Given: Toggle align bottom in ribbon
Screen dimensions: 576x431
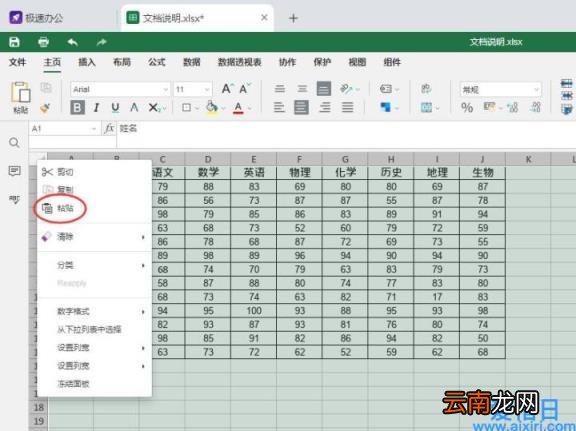Looking at the screenshot, I should (324, 89).
